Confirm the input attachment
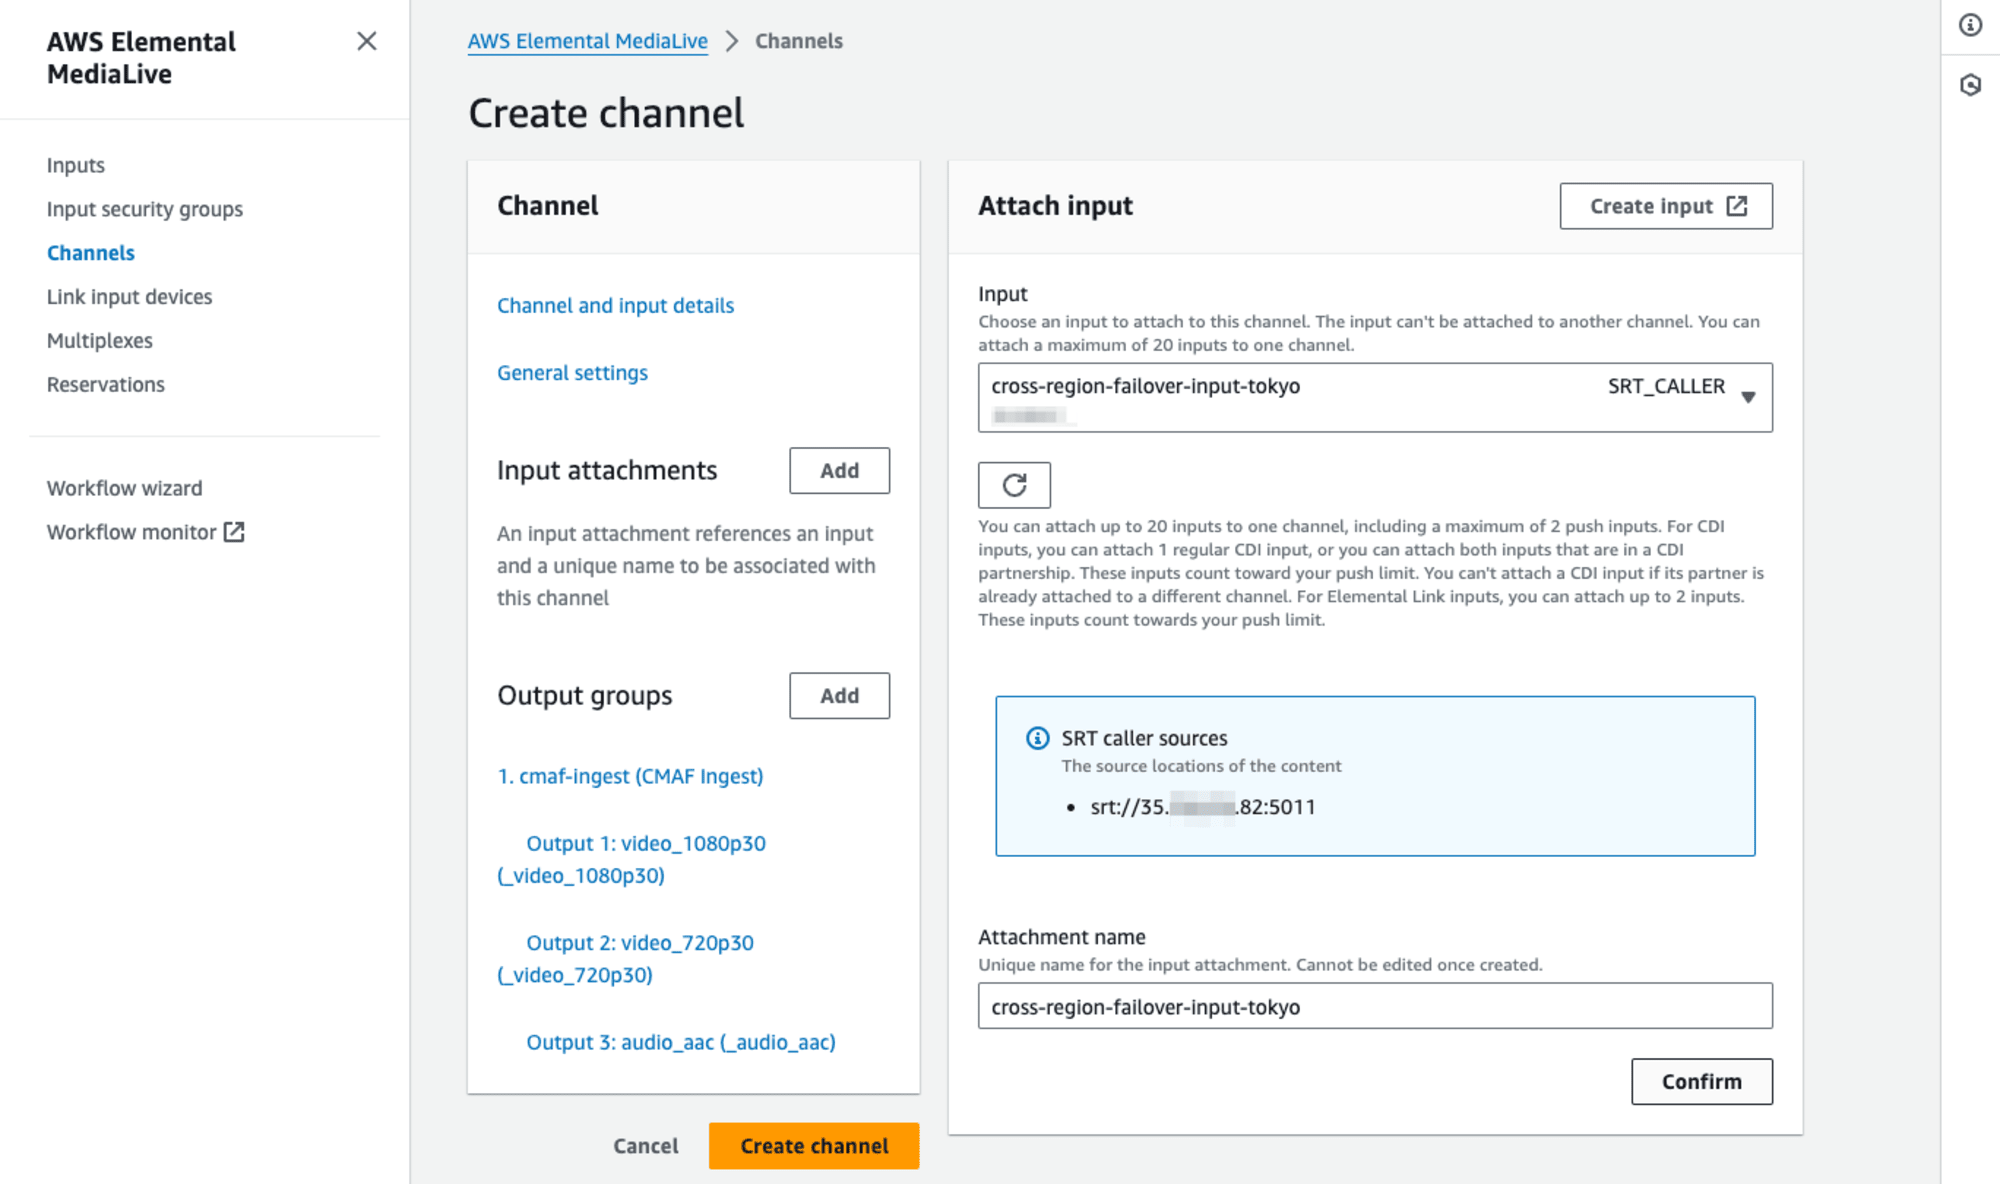2000x1184 pixels. 1702,1082
